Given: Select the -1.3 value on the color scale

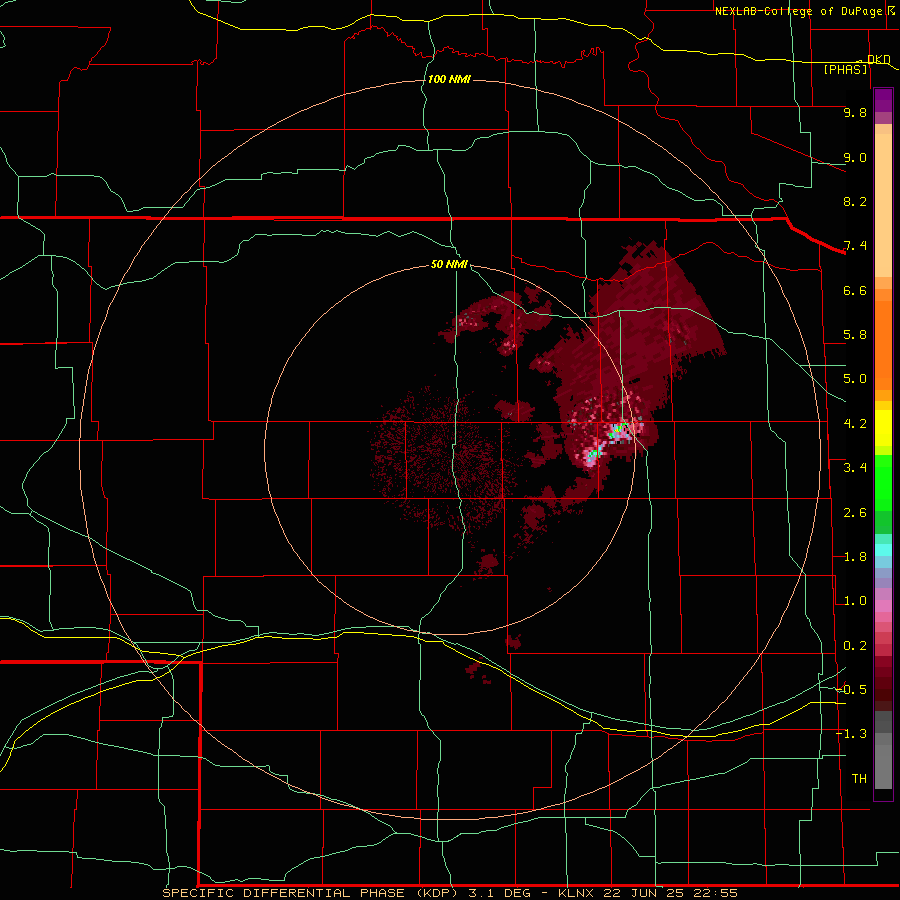Looking at the screenshot, I should coord(851,734).
